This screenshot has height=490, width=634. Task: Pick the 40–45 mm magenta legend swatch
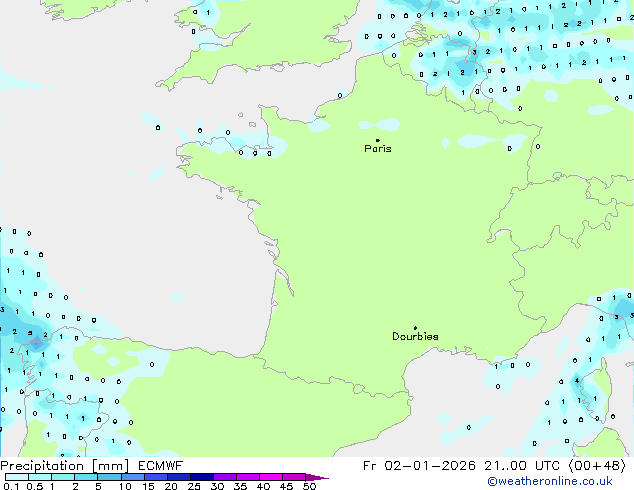271,477
